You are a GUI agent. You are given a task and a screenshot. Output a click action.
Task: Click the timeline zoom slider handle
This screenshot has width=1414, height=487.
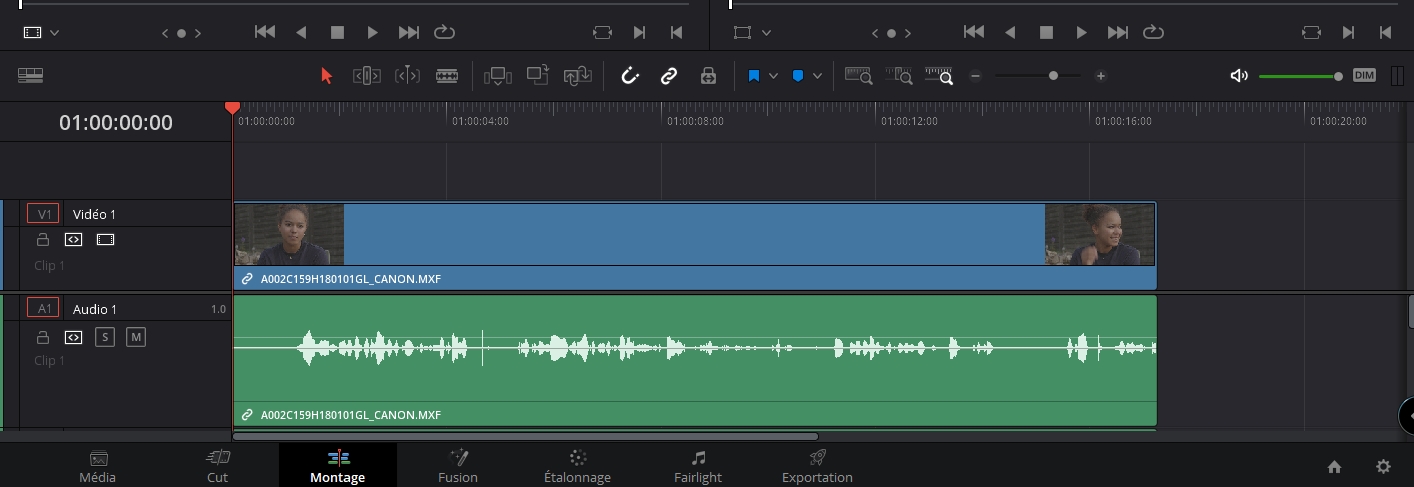point(1053,76)
